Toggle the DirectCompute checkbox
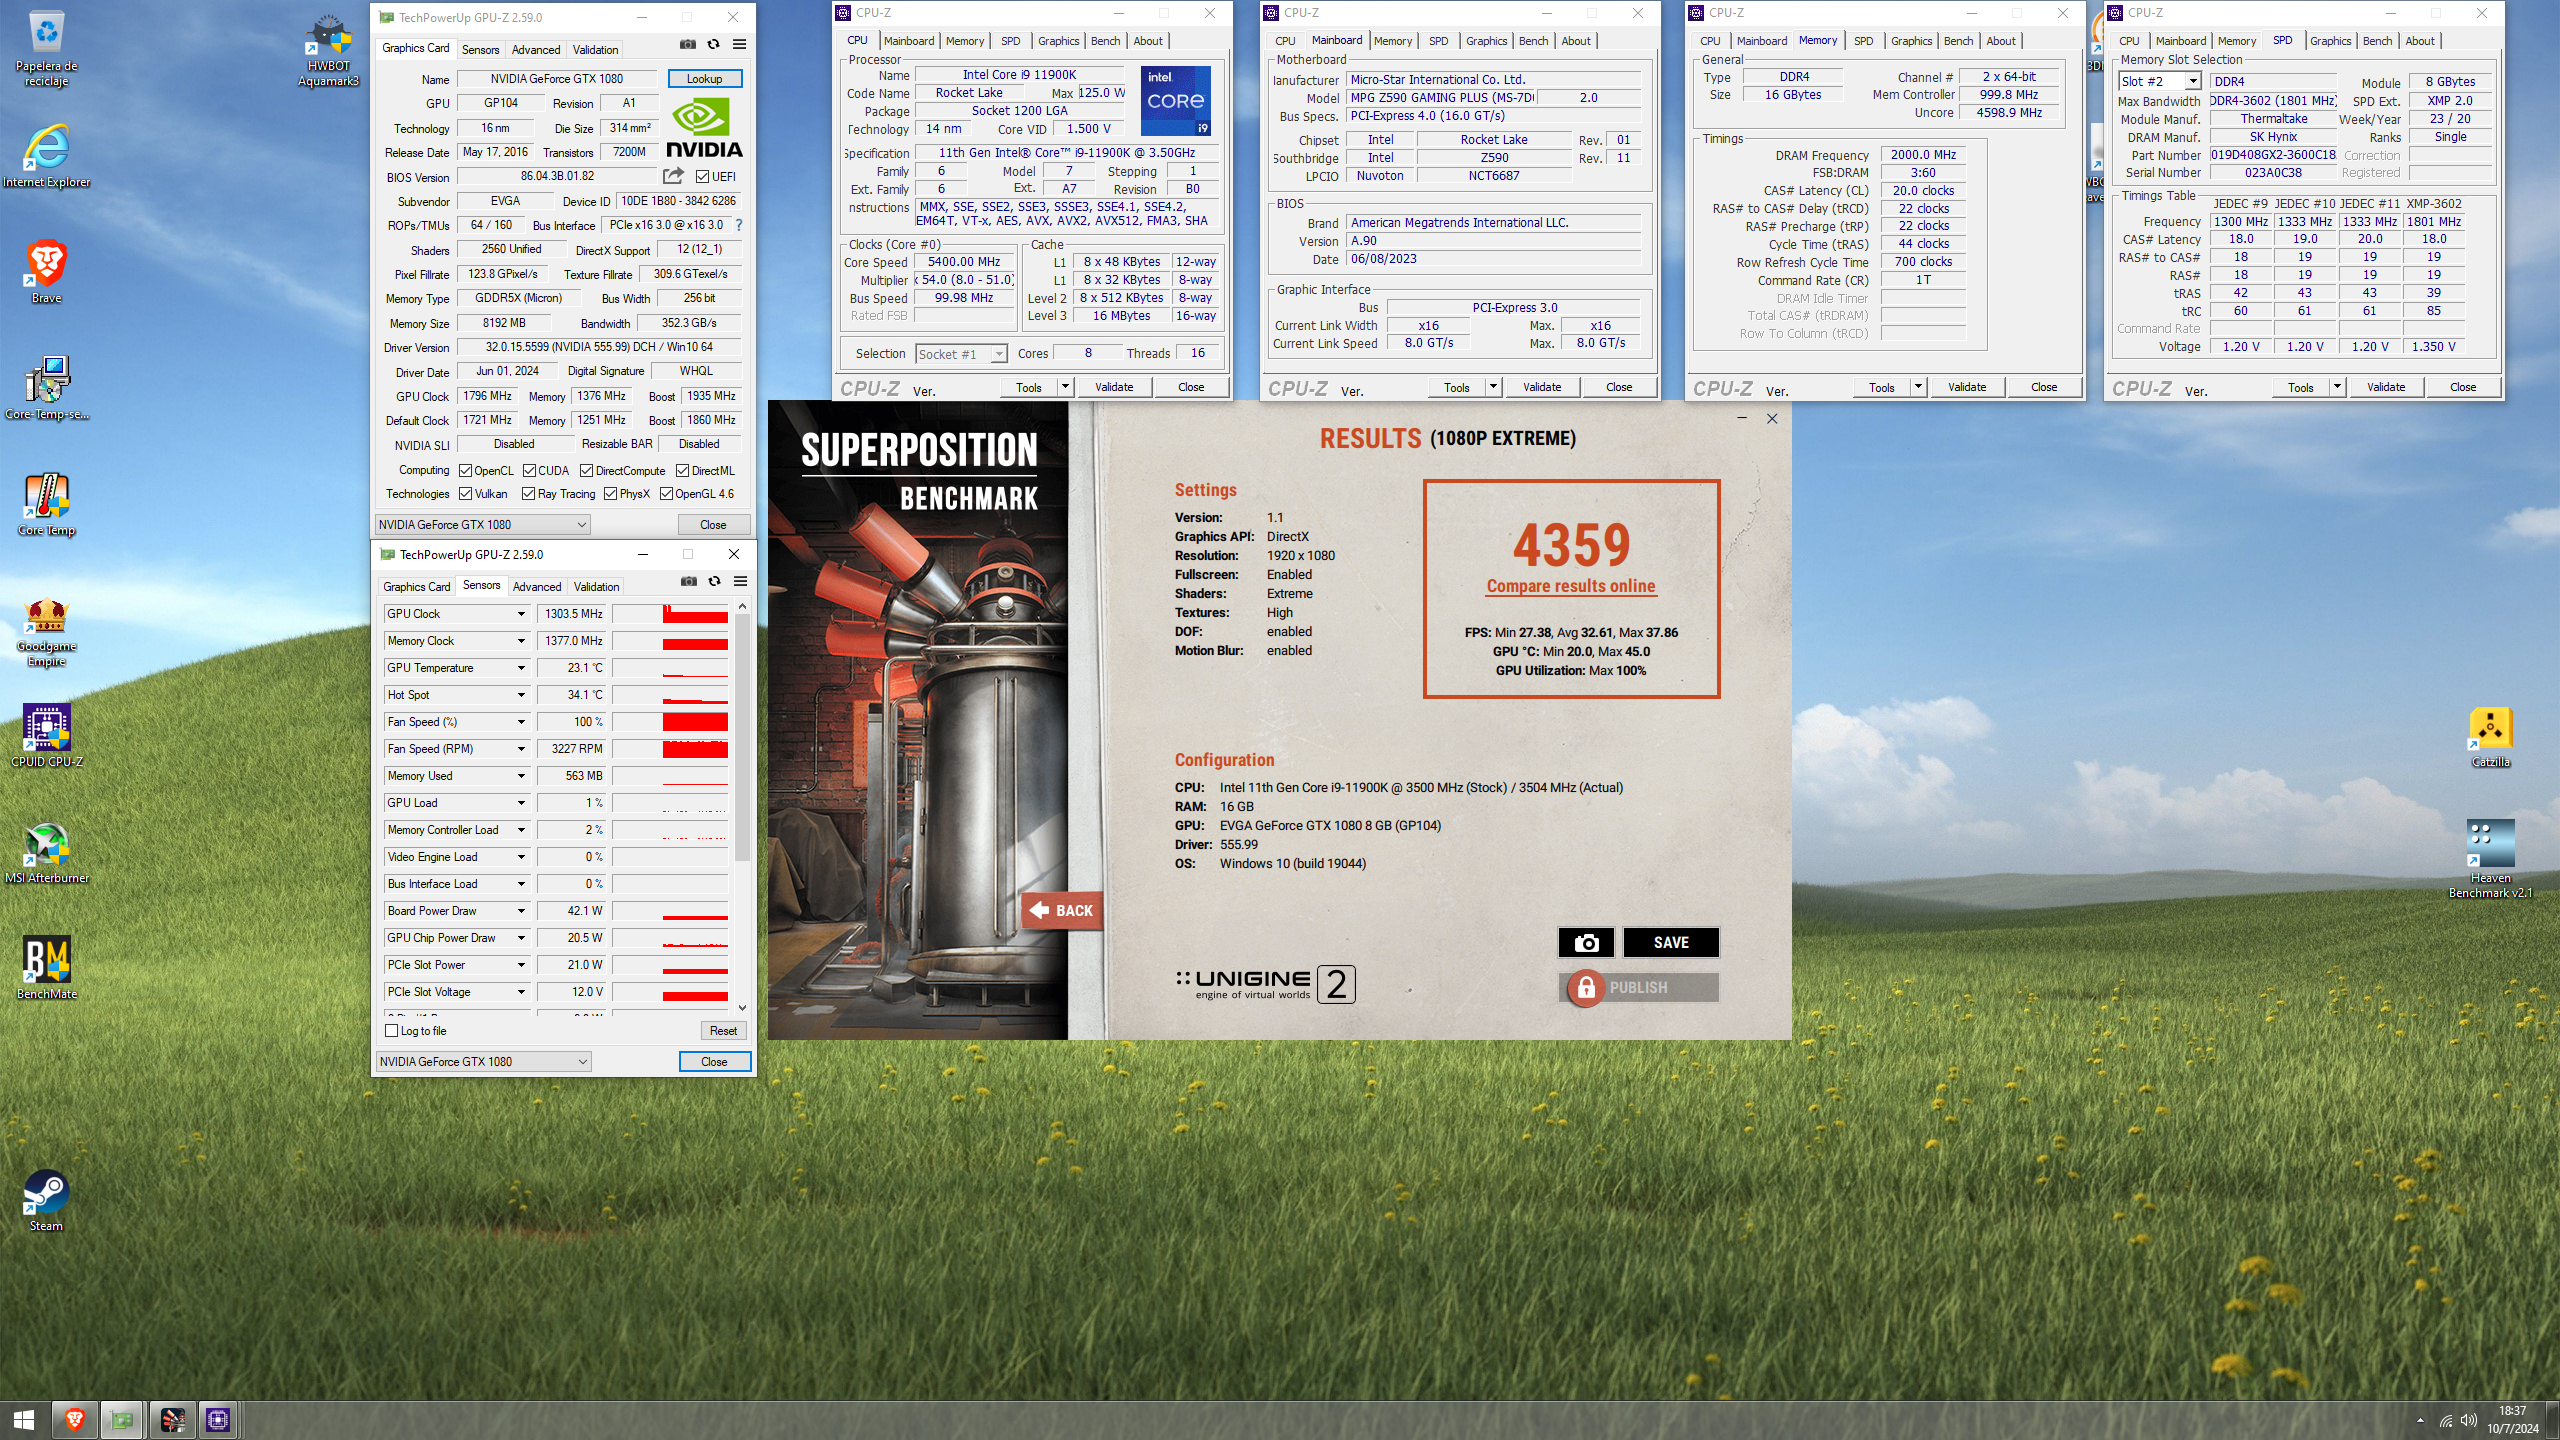 coord(587,471)
